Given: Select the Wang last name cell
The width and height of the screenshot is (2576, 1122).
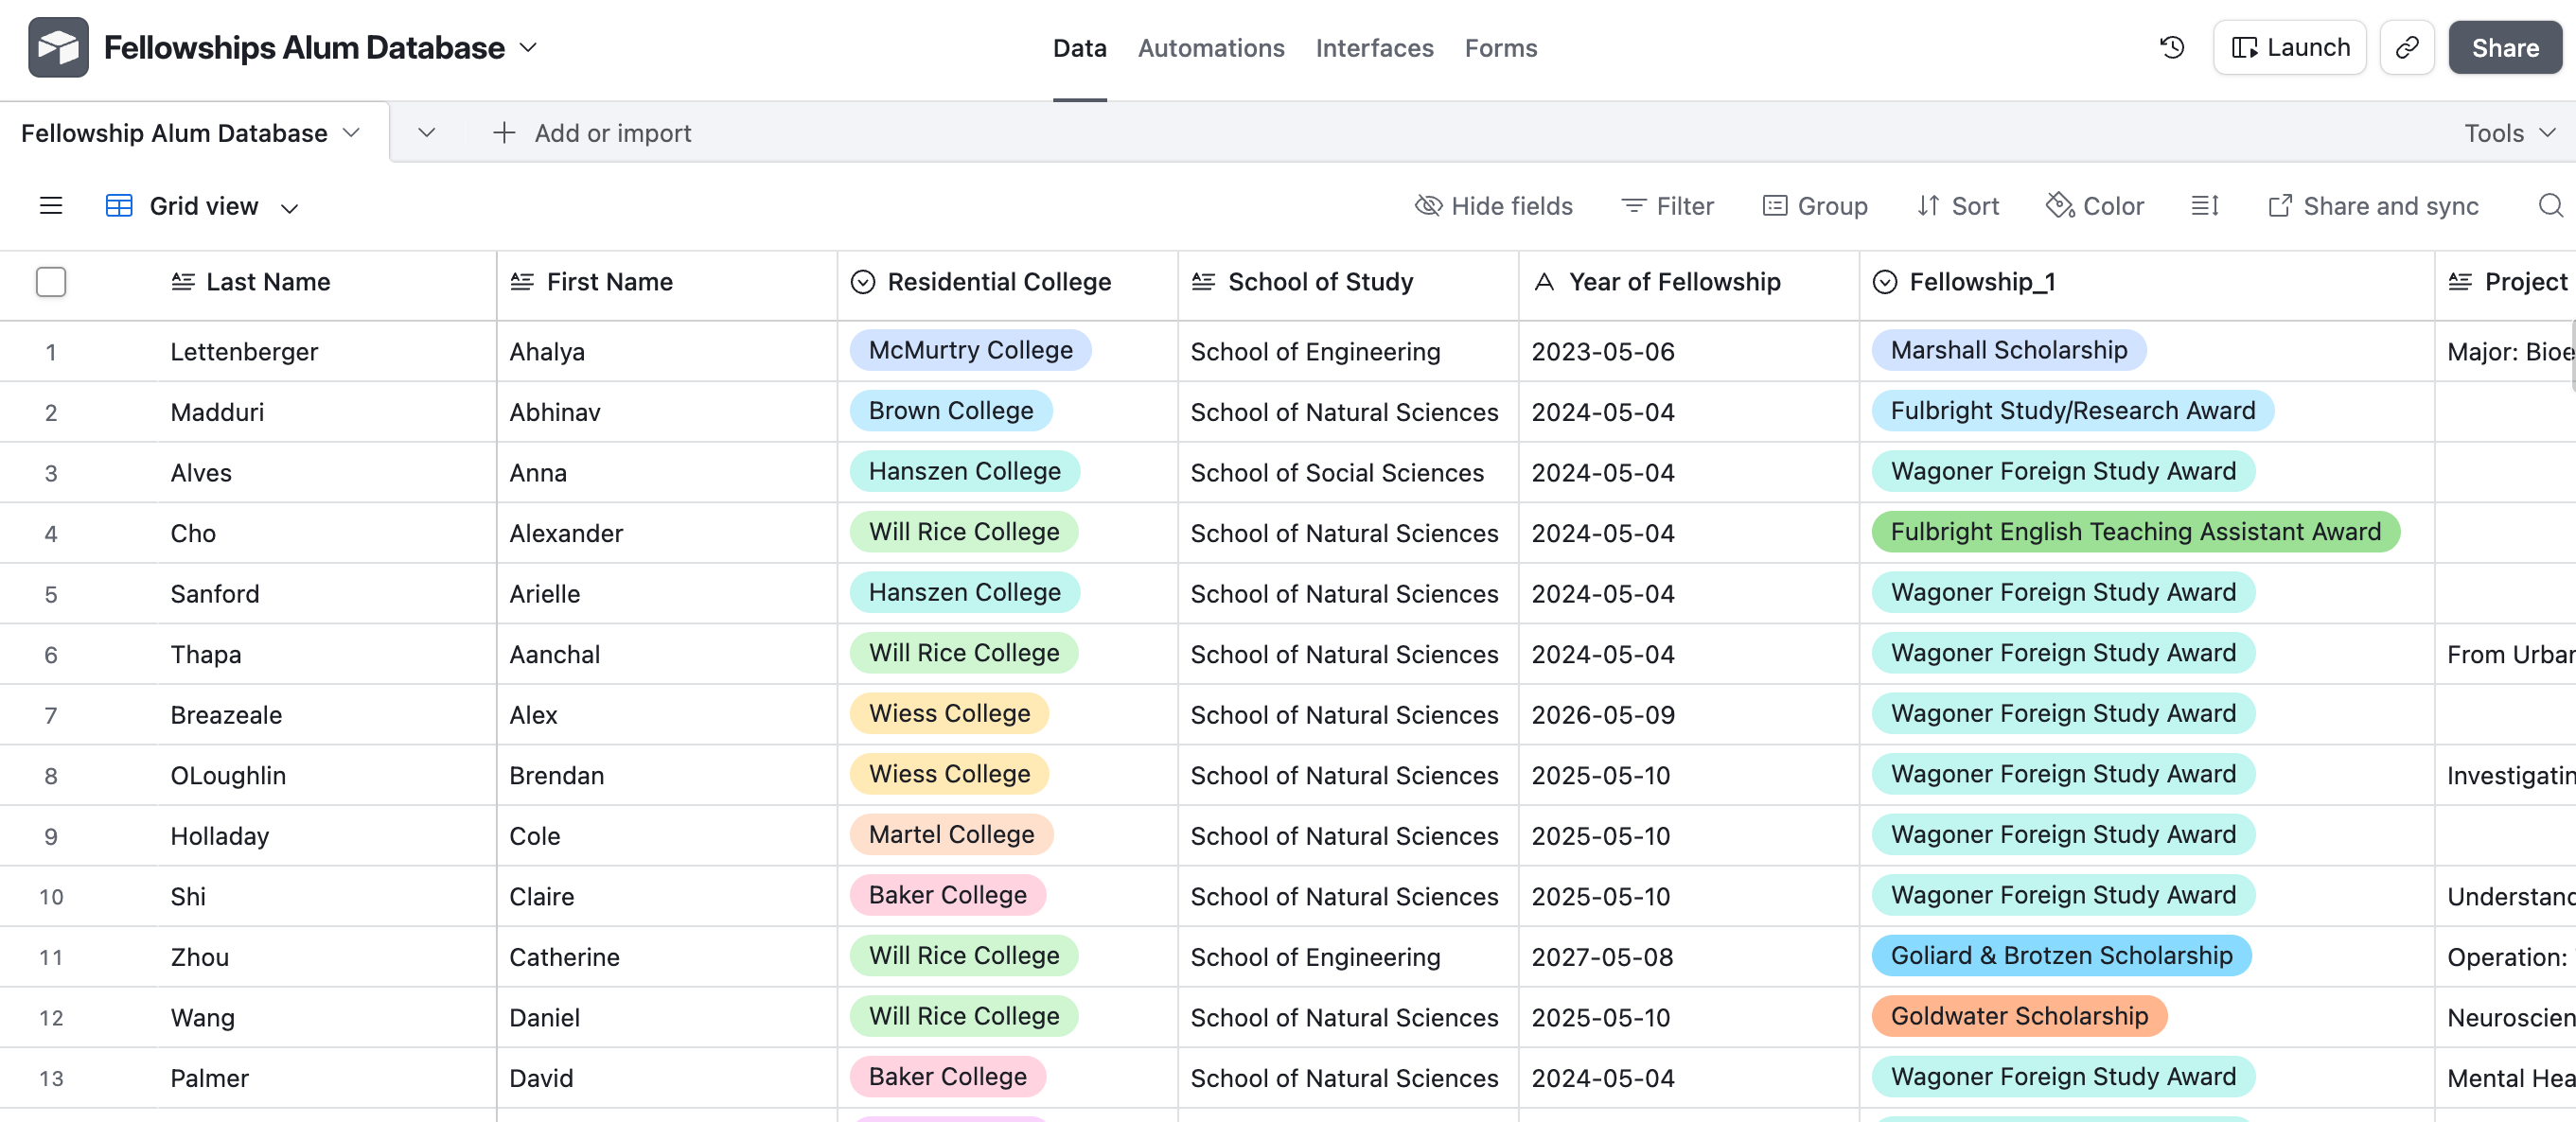Looking at the screenshot, I should [326, 1017].
